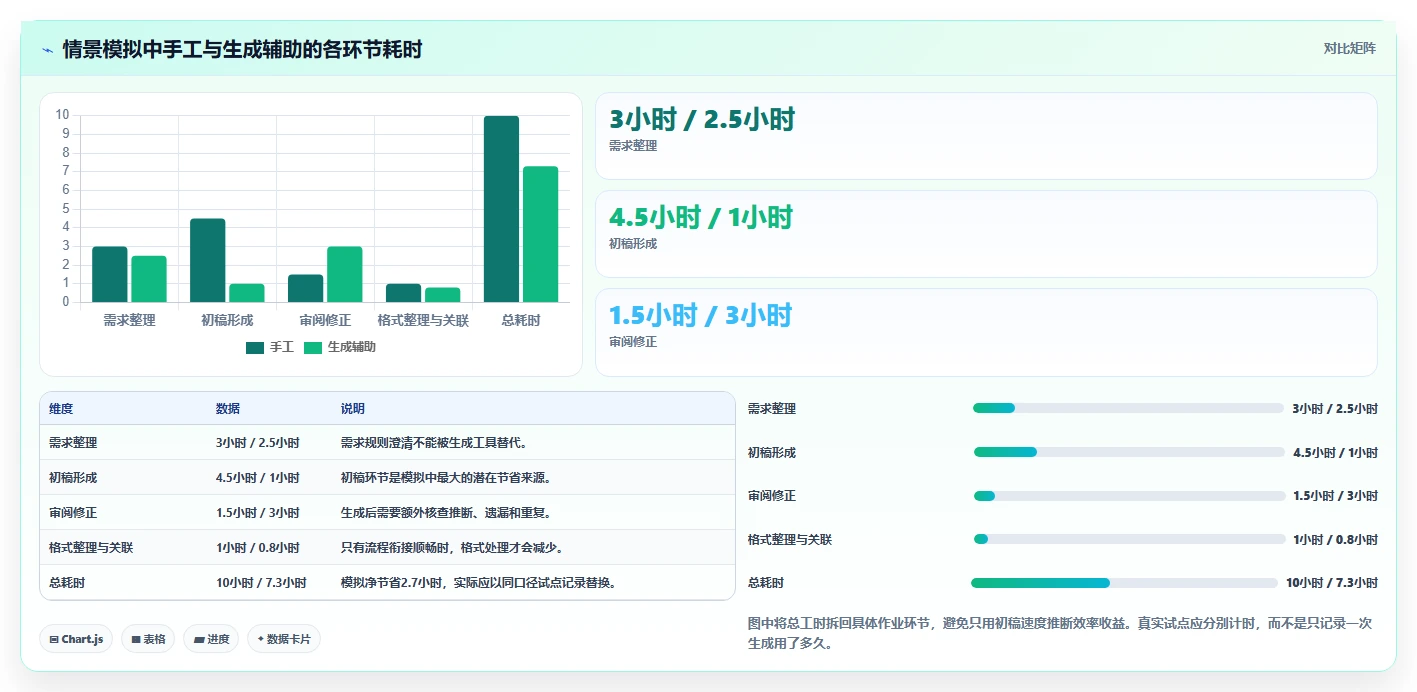Click the main title heading text

pos(242,49)
